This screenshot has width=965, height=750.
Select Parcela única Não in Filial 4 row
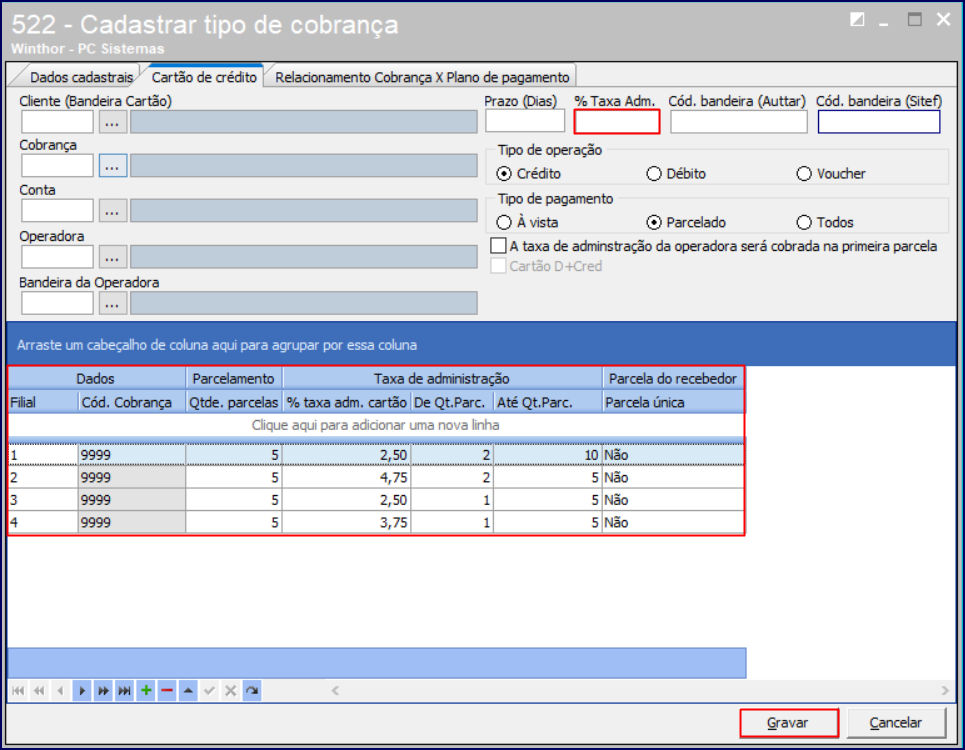point(673,522)
